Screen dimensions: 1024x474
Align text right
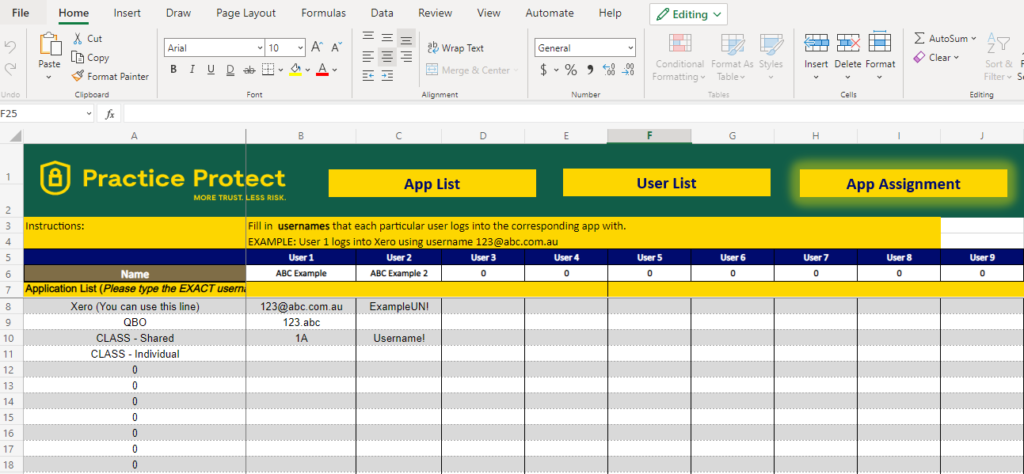click(x=406, y=56)
